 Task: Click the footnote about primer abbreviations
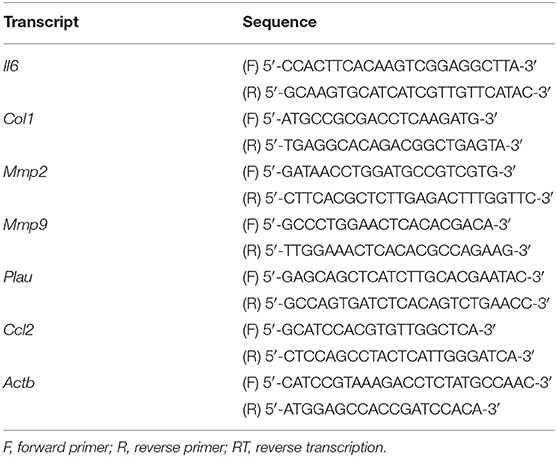coord(194,447)
